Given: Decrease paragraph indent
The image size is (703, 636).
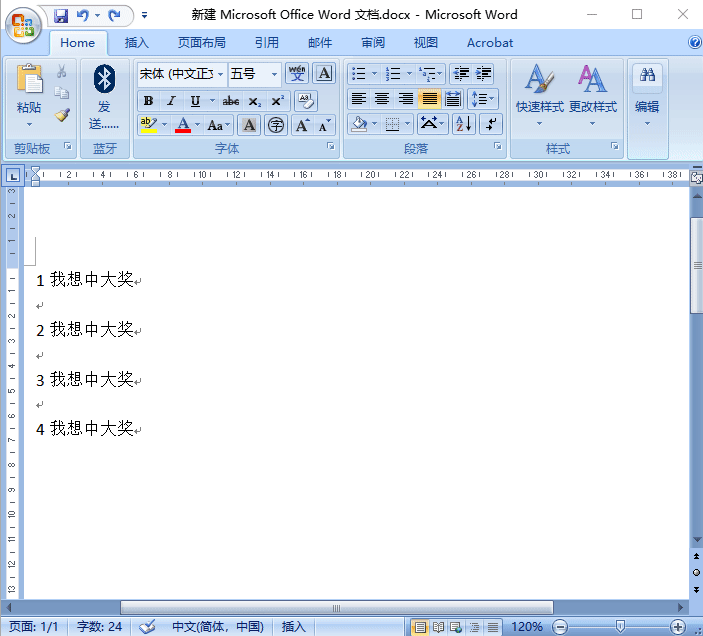Looking at the screenshot, I should point(461,73).
